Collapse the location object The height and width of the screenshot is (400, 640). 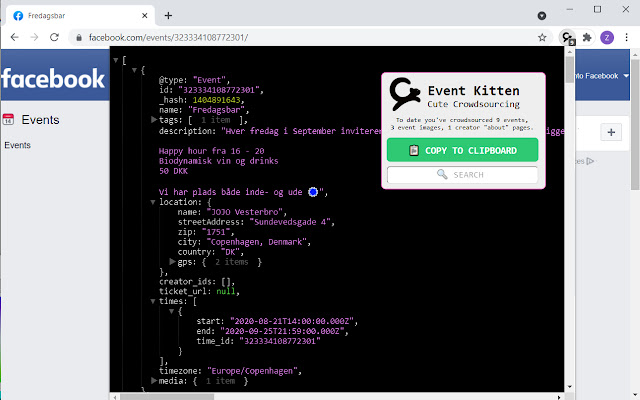(x=153, y=202)
